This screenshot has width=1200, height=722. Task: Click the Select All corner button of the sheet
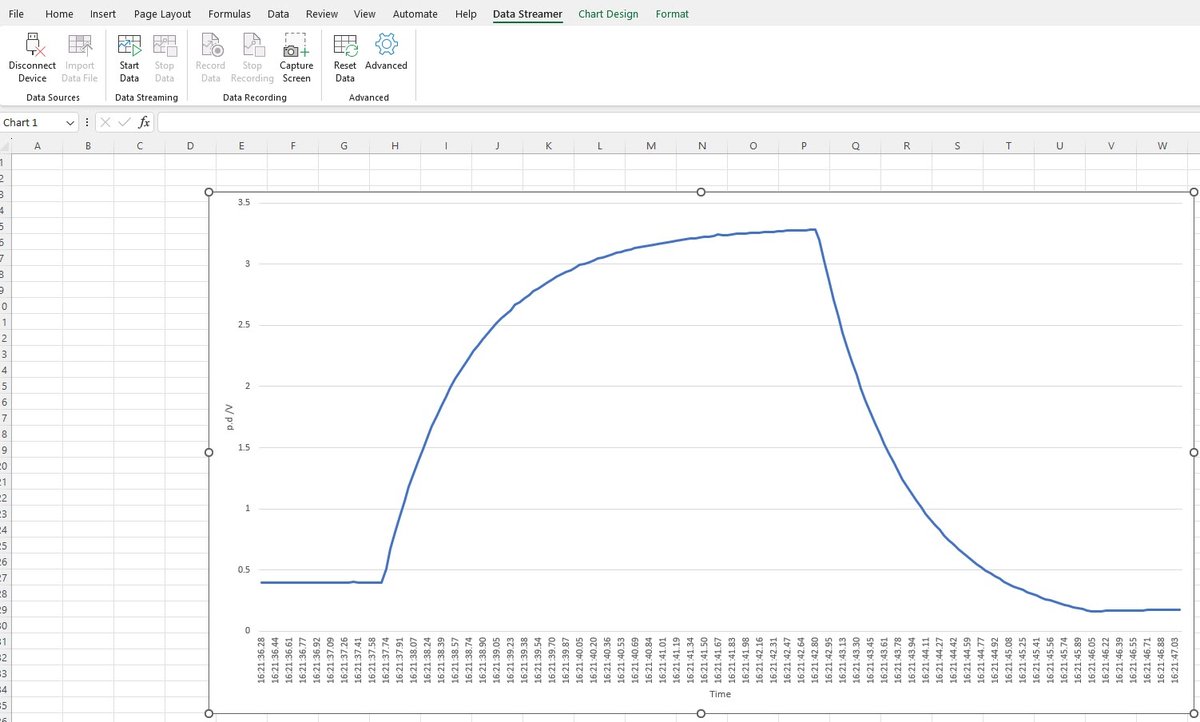(5, 146)
